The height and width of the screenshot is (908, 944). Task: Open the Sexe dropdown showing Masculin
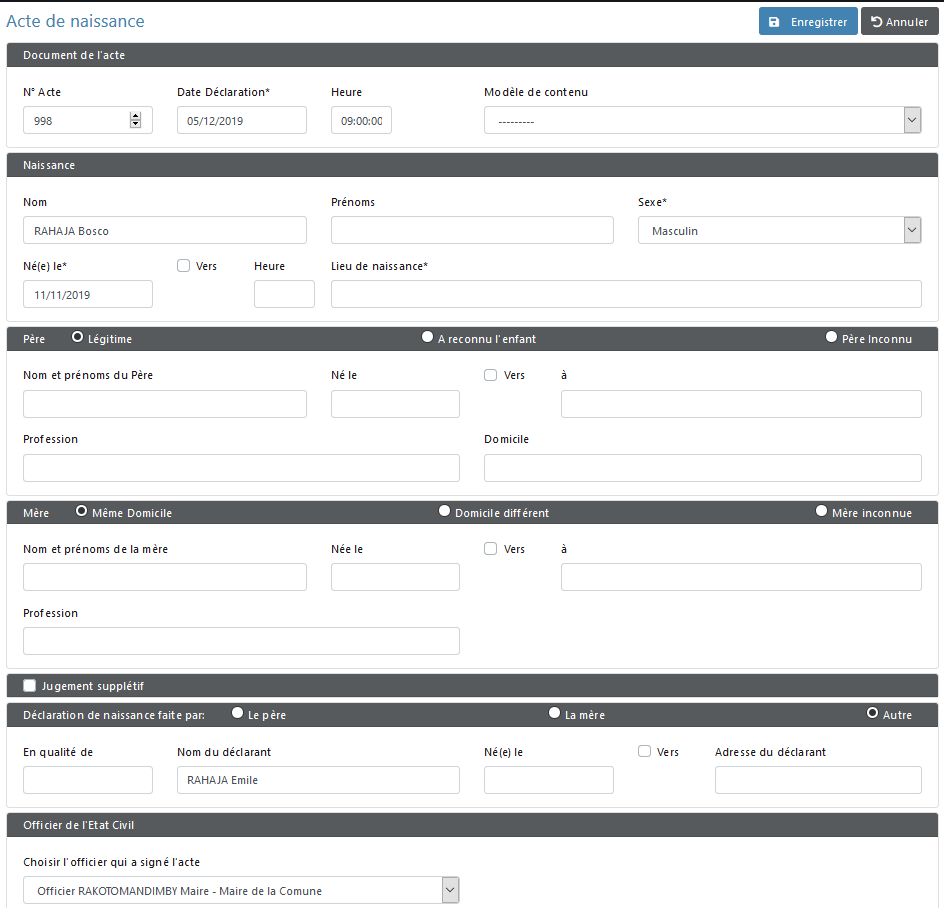click(780, 230)
